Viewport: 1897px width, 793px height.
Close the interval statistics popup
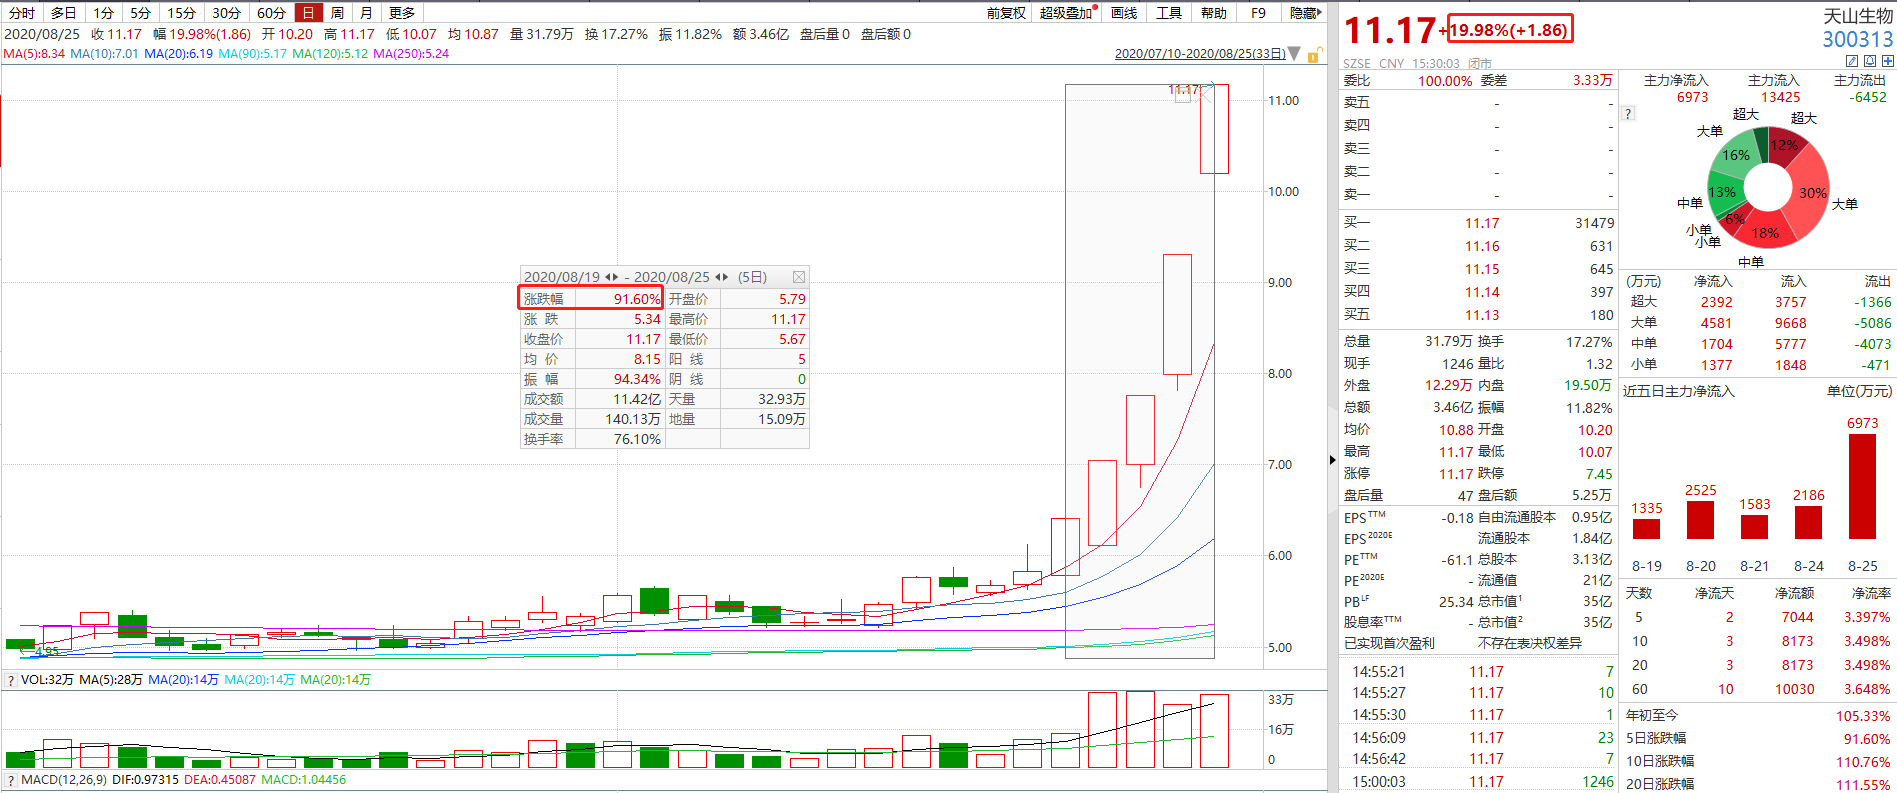point(798,277)
